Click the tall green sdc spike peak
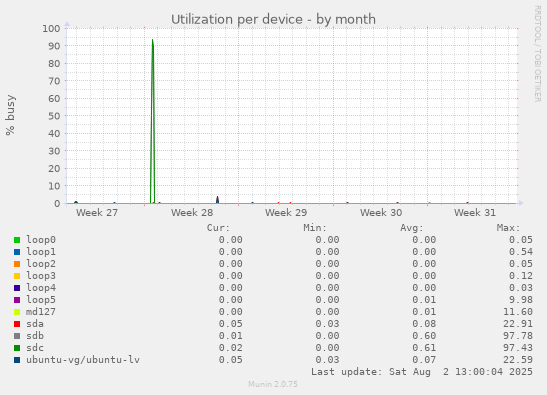This screenshot has height=395, width=547. (152, 40)
